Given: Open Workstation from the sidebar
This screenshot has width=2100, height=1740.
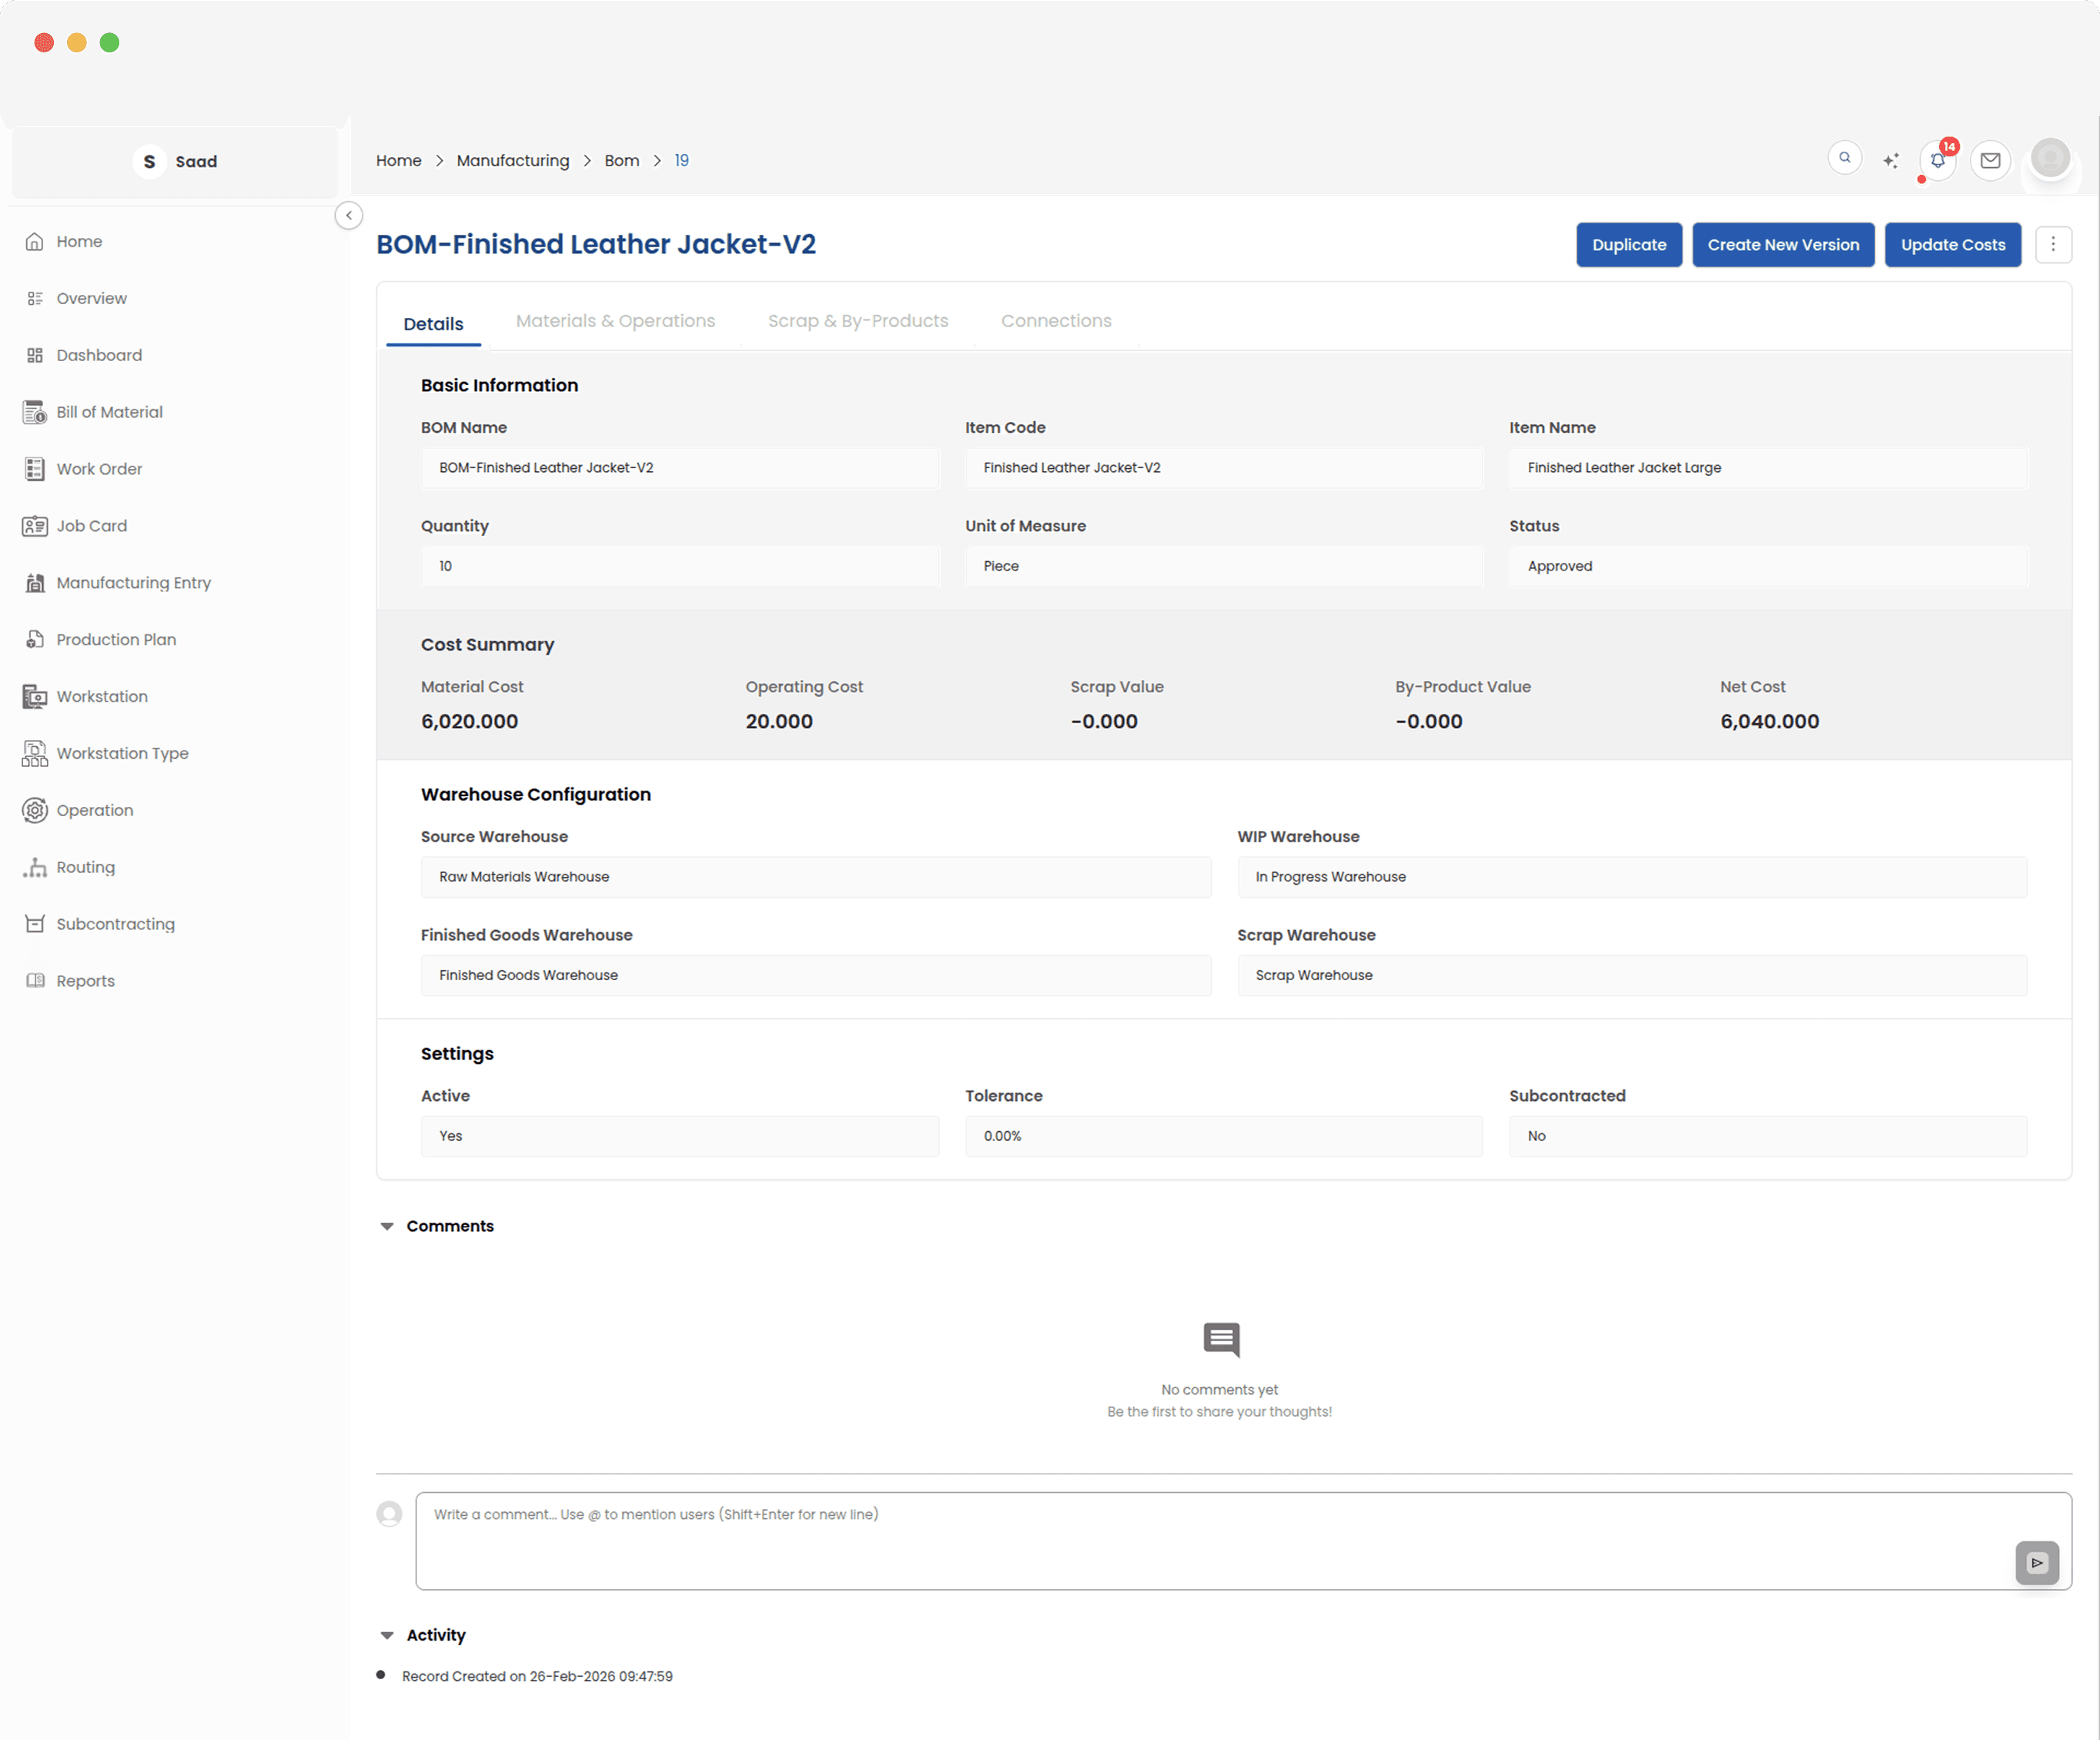Looking at the screenshot, I should point(101,696).
